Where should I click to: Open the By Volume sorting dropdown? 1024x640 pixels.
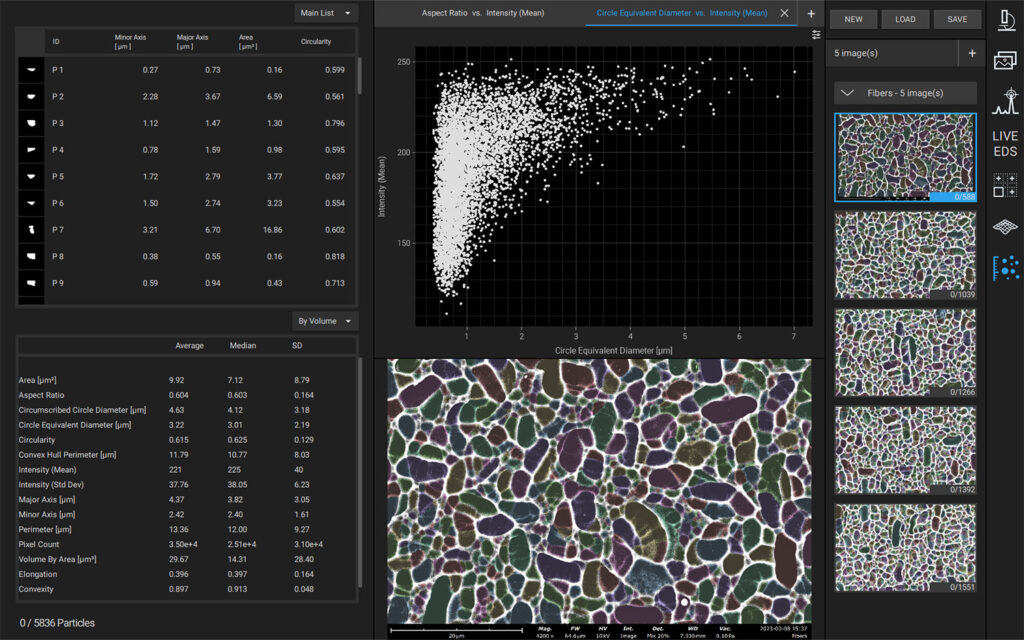click(325, 320)
